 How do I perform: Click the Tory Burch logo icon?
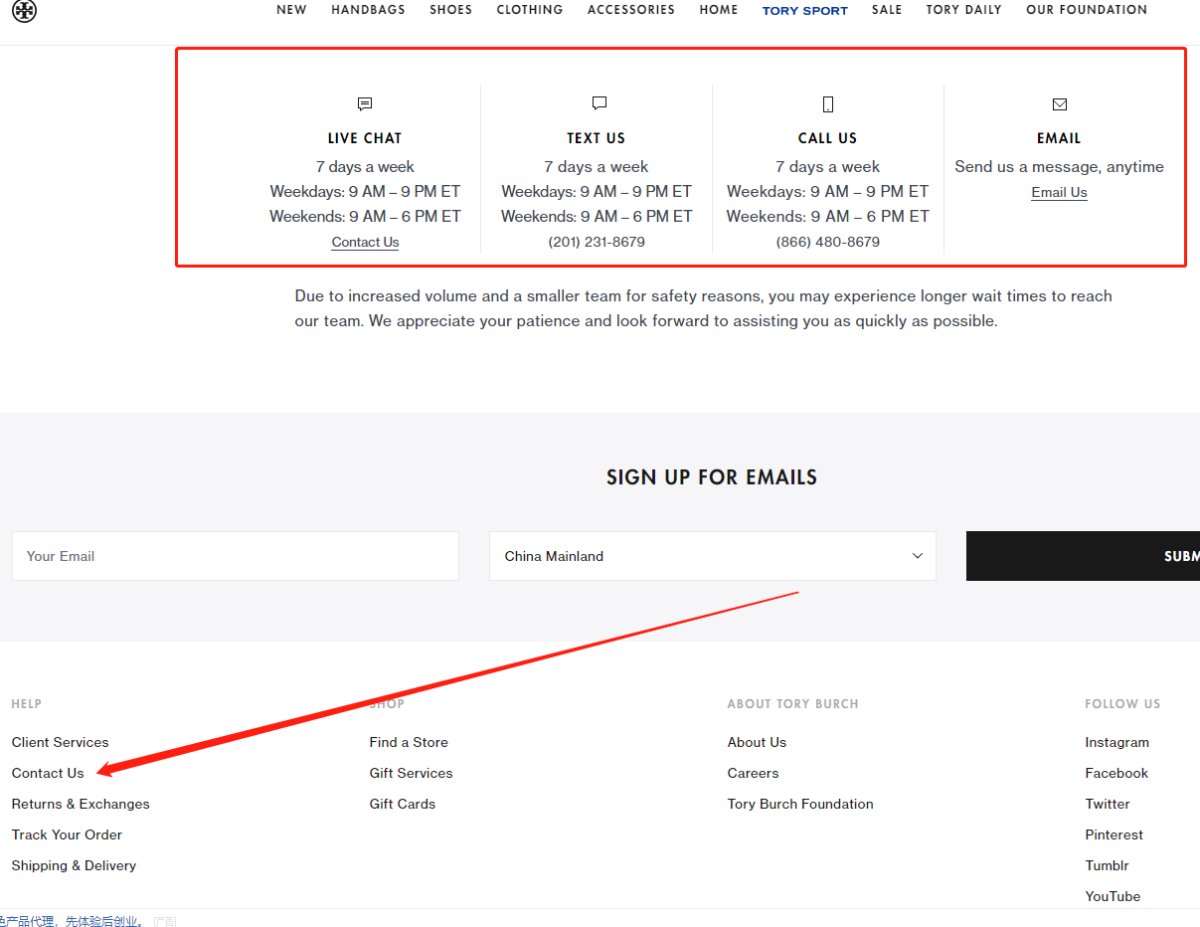click(24, 11)
